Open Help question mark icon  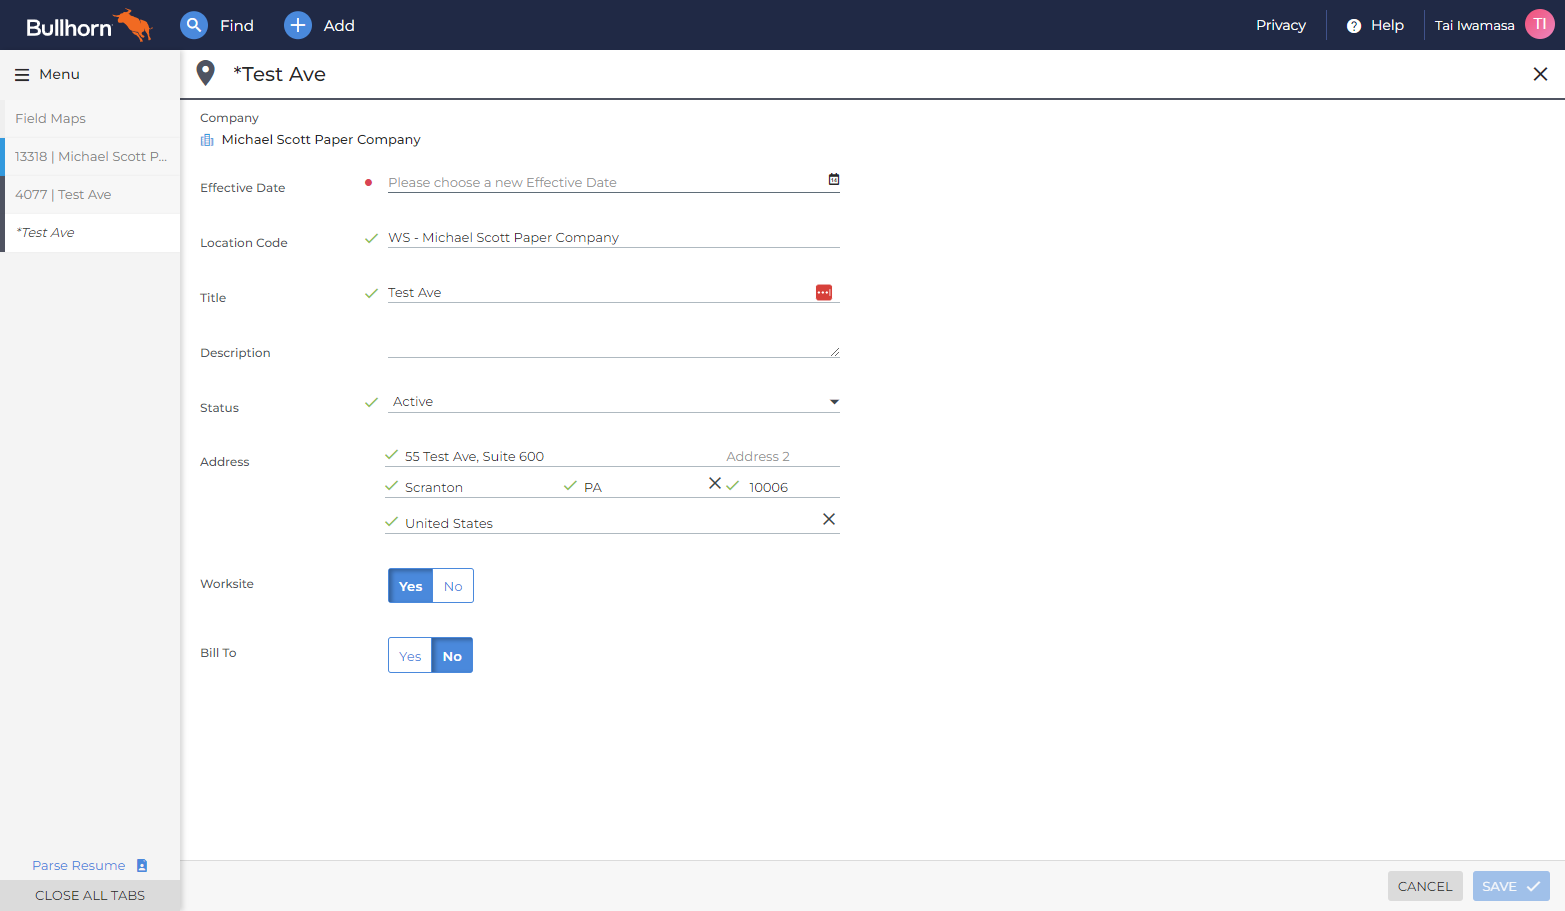[x=1354, y=26]
